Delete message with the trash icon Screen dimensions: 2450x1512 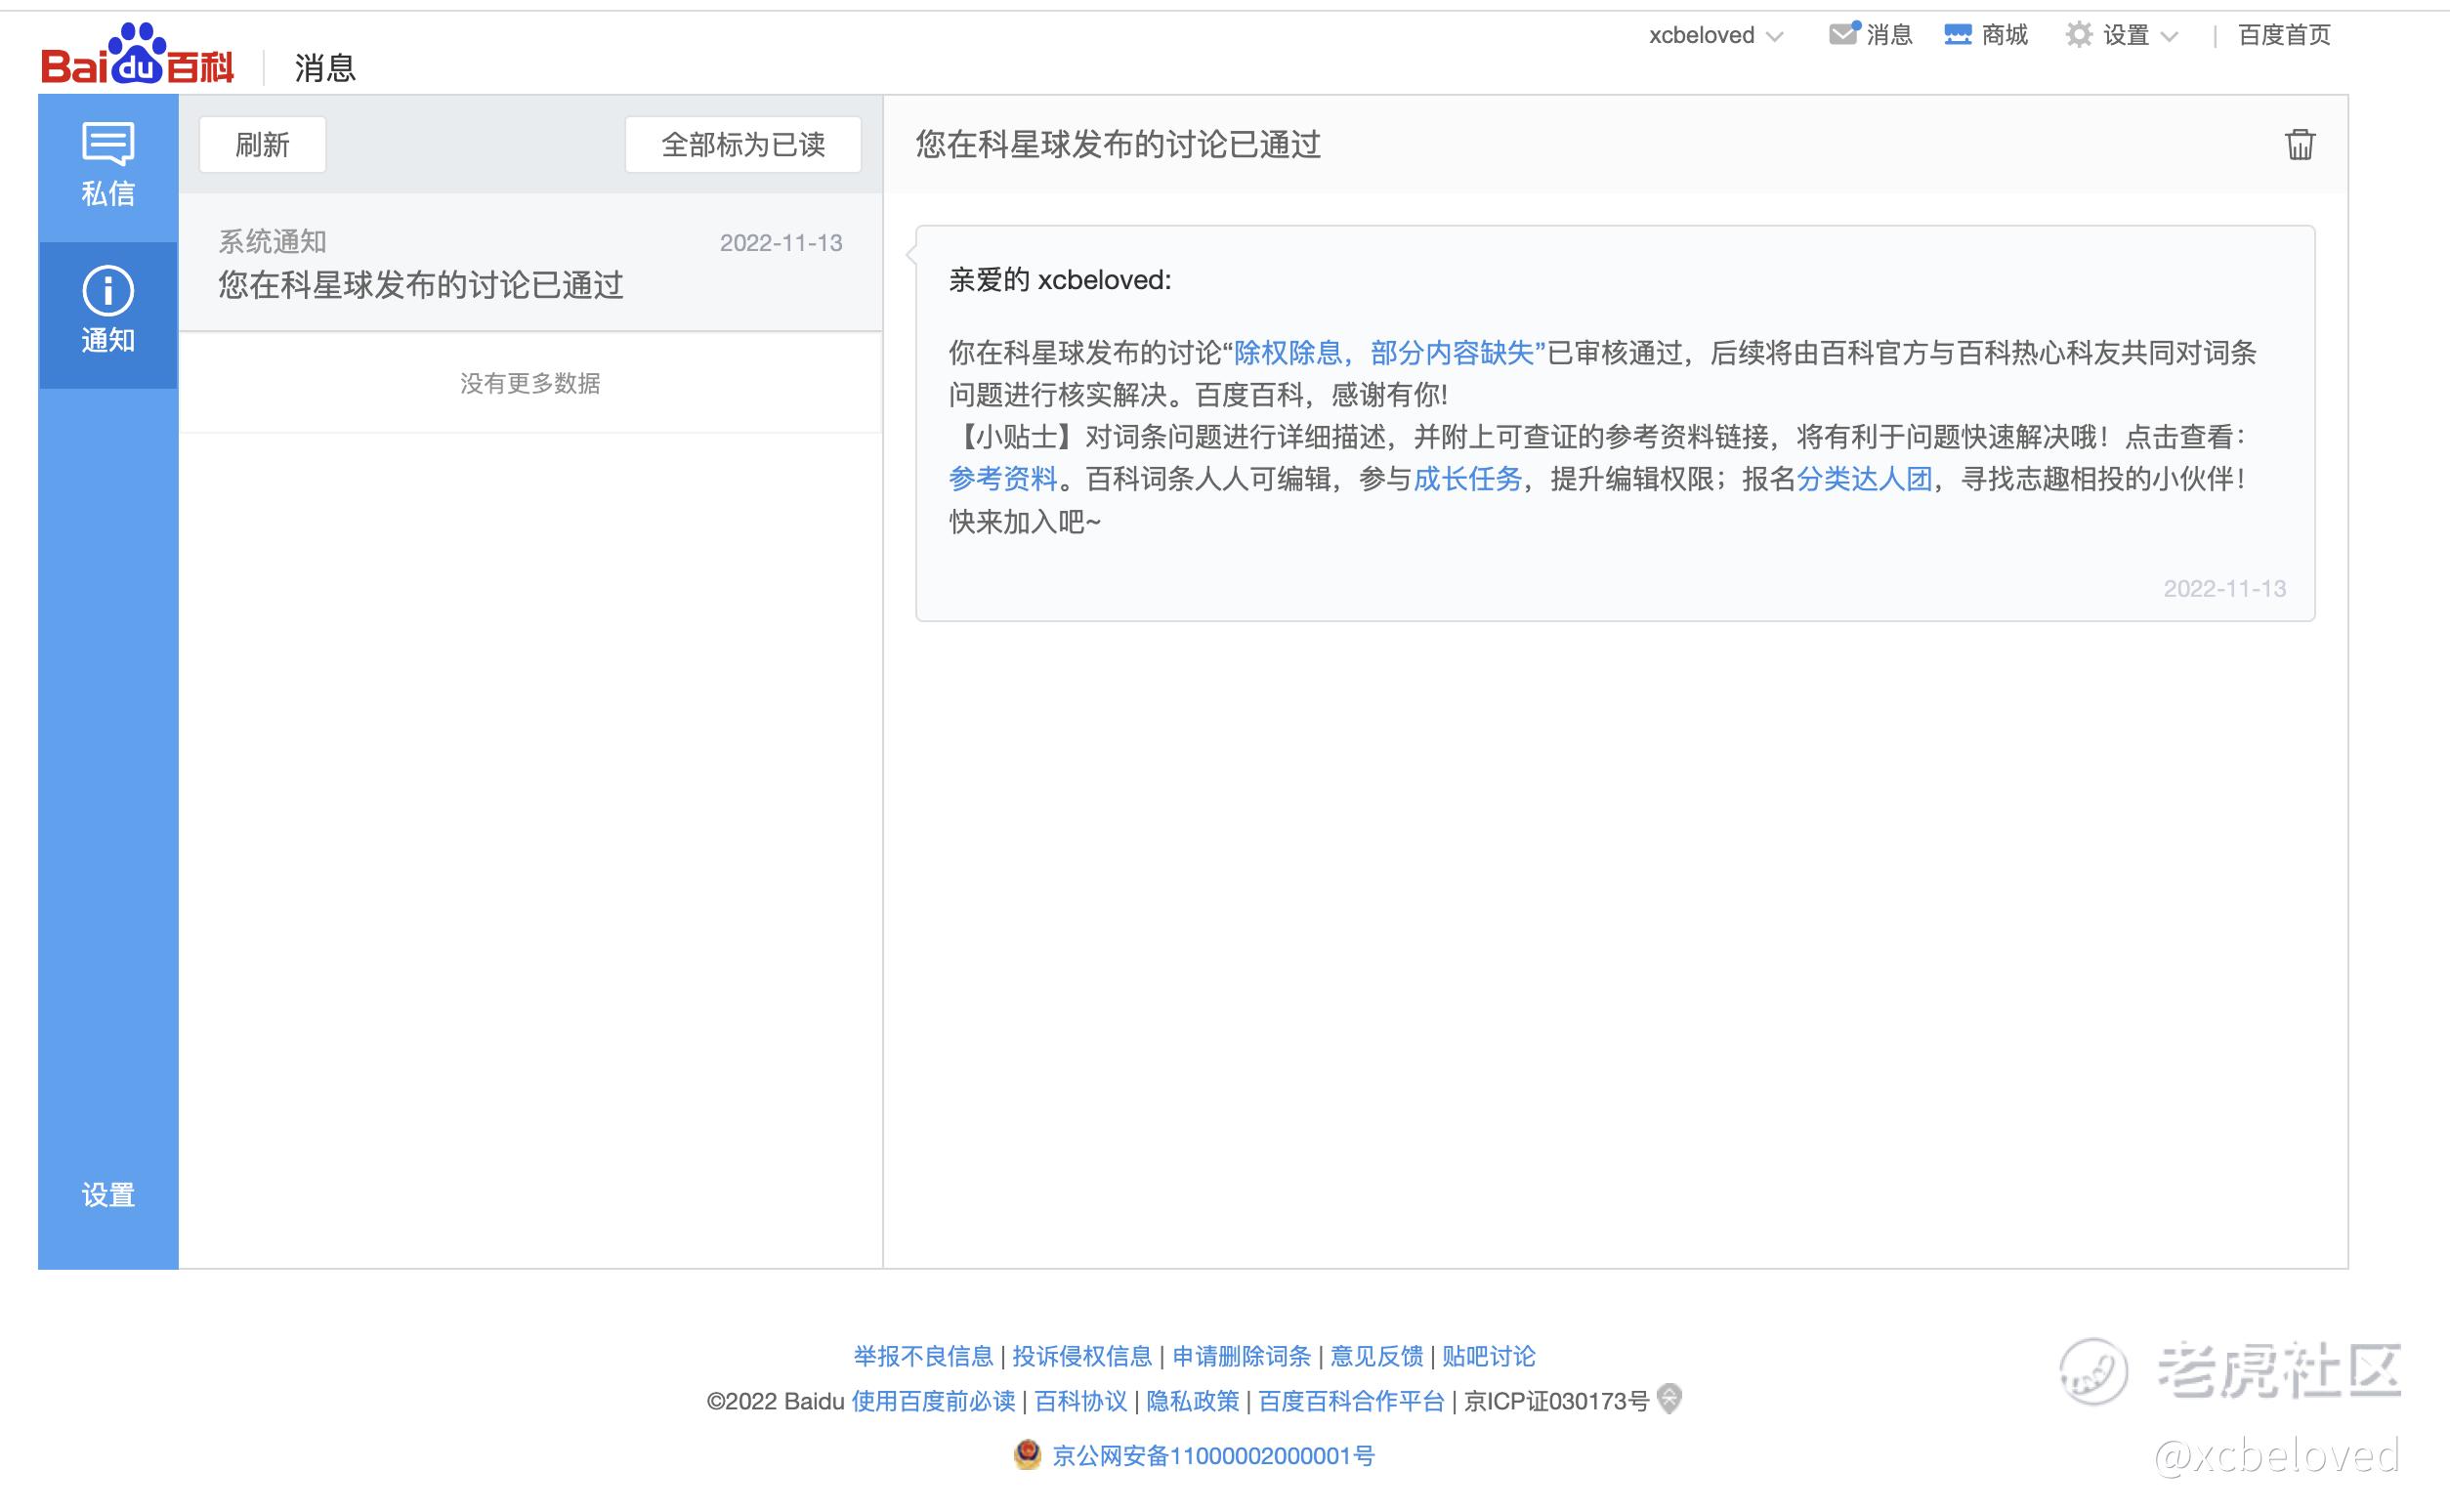point(2299,144)
